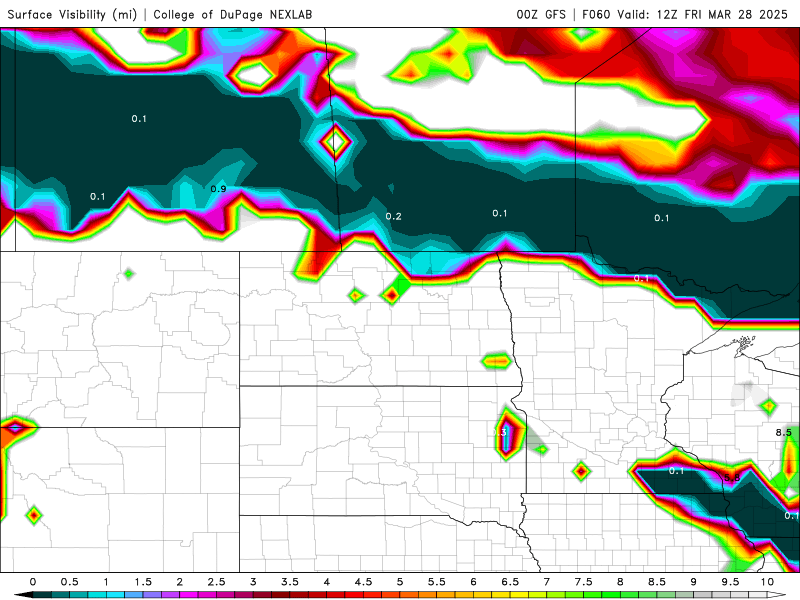Click the 8.5 value plotted on the map

point(784,433)
